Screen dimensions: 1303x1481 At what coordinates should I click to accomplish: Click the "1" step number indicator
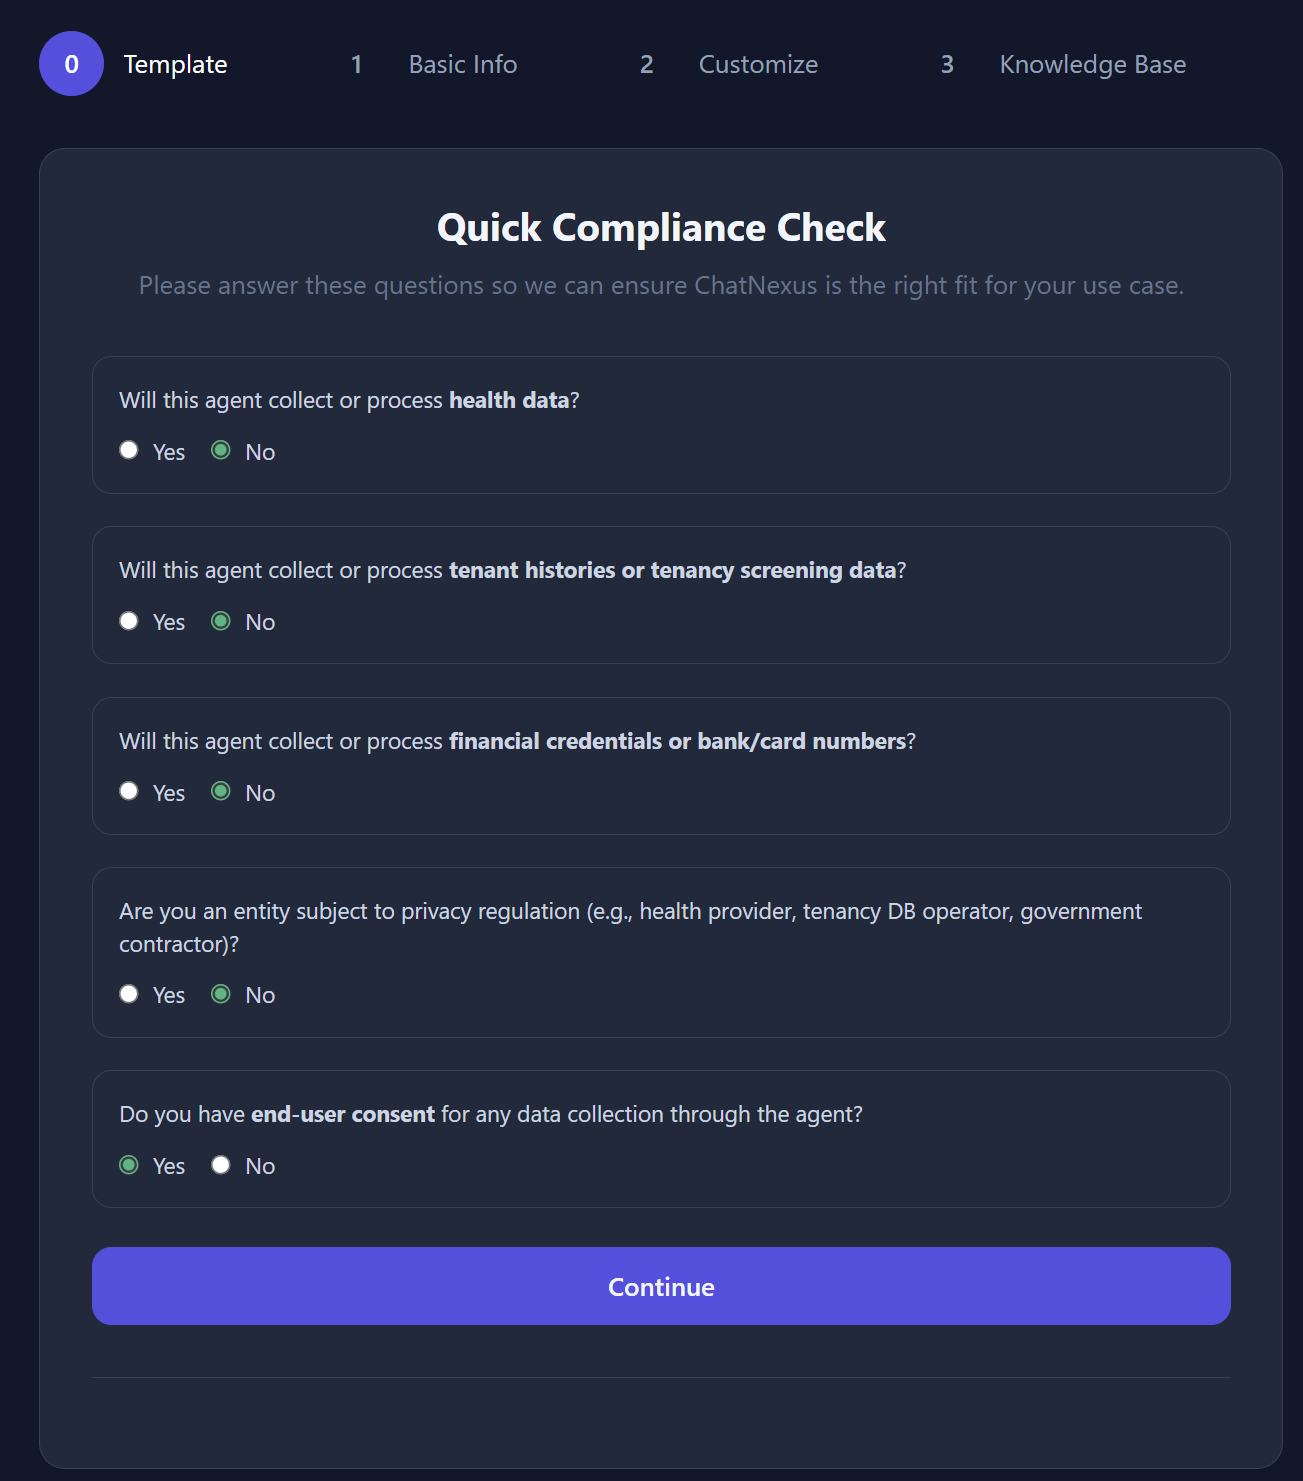[x=357, y=63]
